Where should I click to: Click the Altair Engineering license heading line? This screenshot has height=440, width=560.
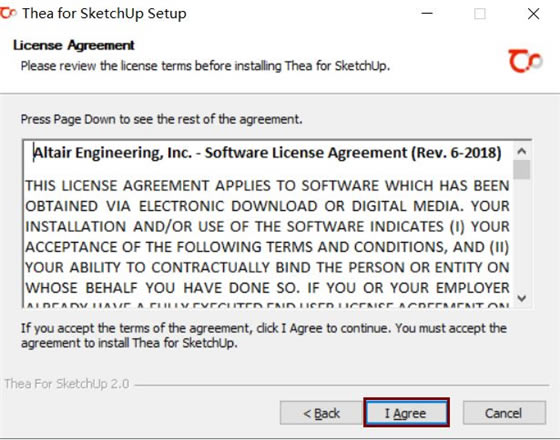point(267,153)
